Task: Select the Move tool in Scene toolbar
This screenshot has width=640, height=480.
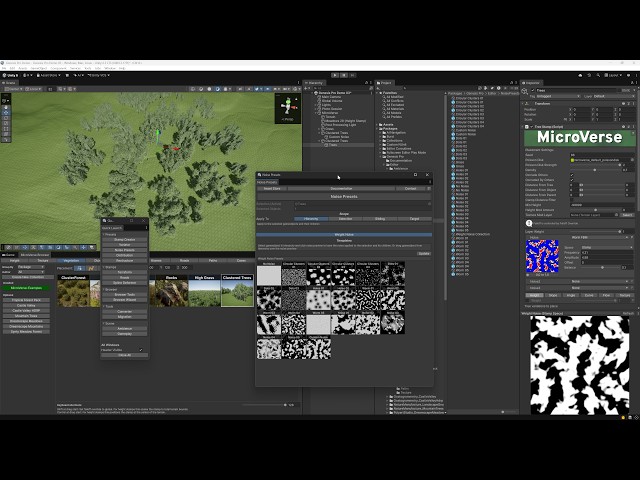Action: [6, 113]
